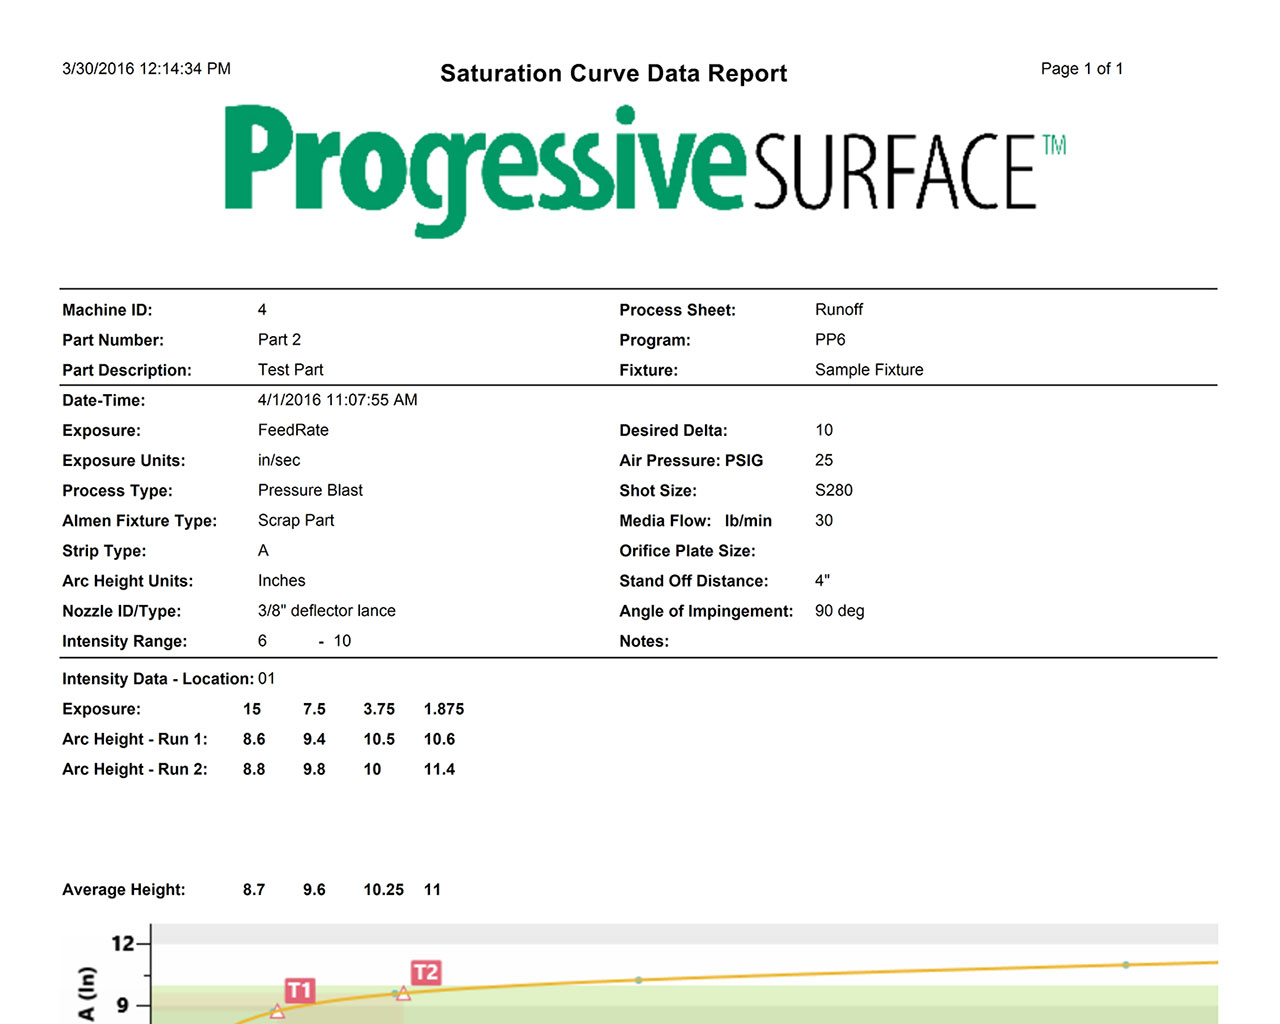Click the Progressive Surface logo
Screen dimensions: 1280x1024
[645, 170]
